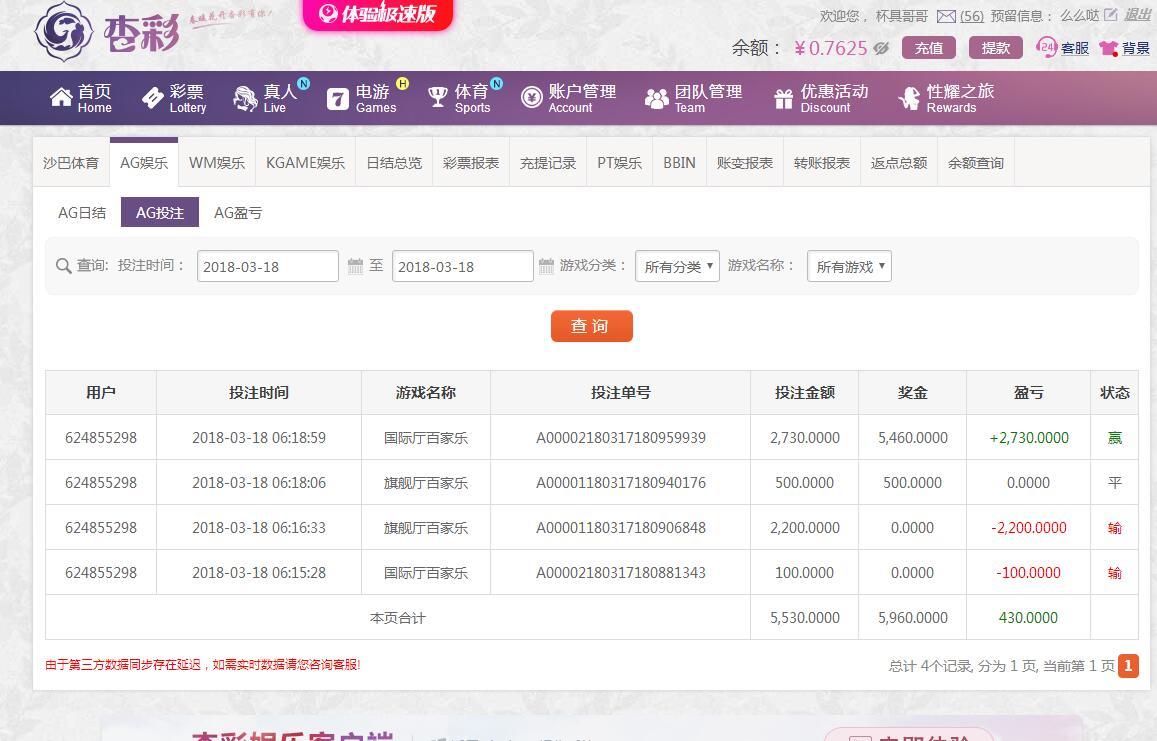Open calendar for end bet date
The width and height of the screenshot is (1157, 741).
[x=546, y=266]
